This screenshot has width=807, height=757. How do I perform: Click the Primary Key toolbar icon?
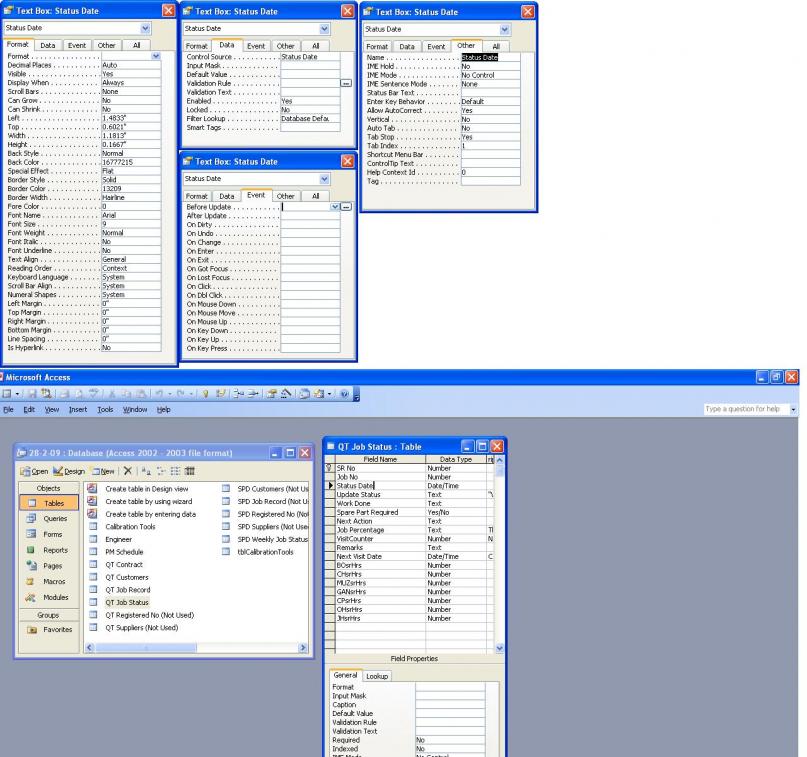coord(205,394)
